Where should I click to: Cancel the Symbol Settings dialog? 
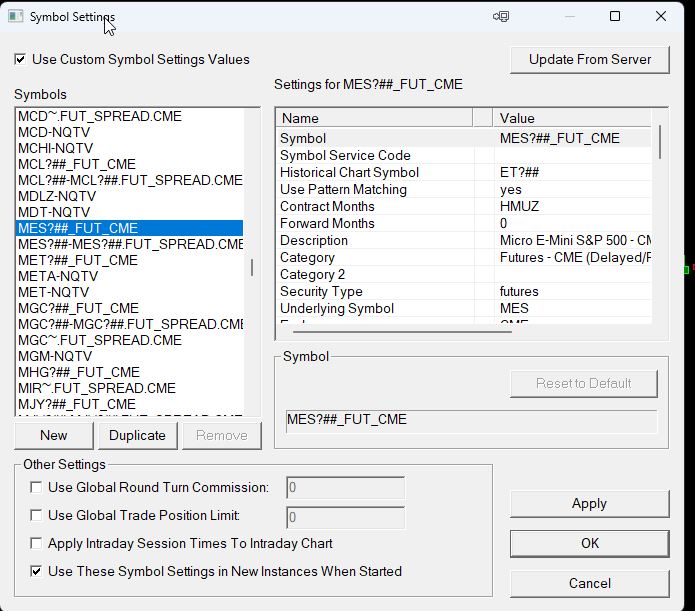click(590, 584)
